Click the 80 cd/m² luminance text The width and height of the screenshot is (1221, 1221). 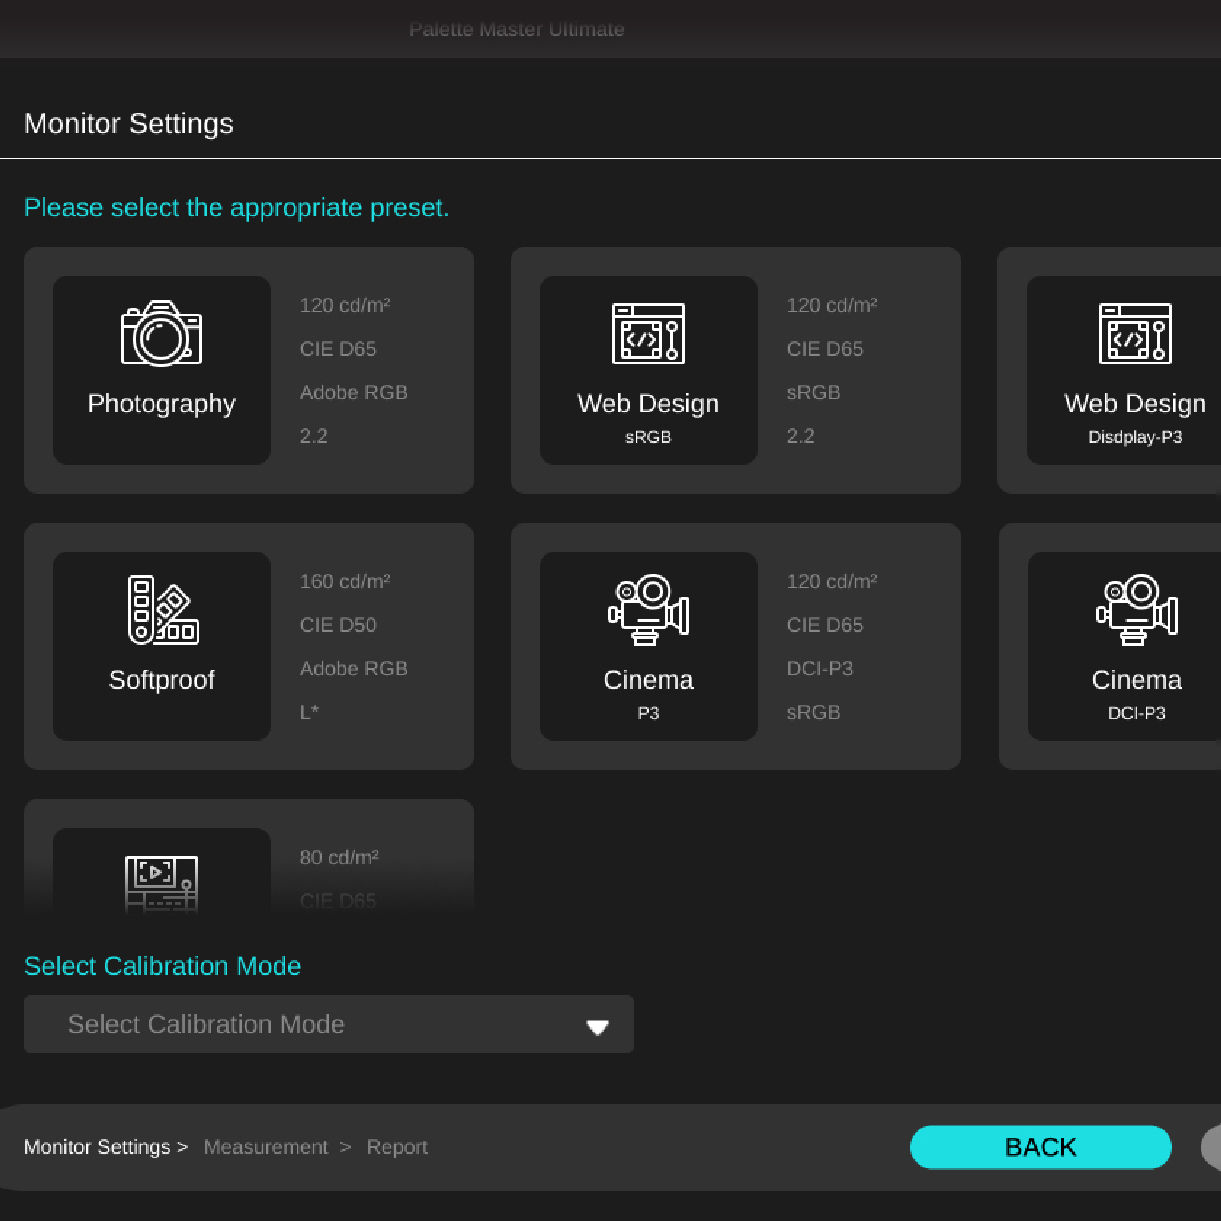tap(339, 857)
